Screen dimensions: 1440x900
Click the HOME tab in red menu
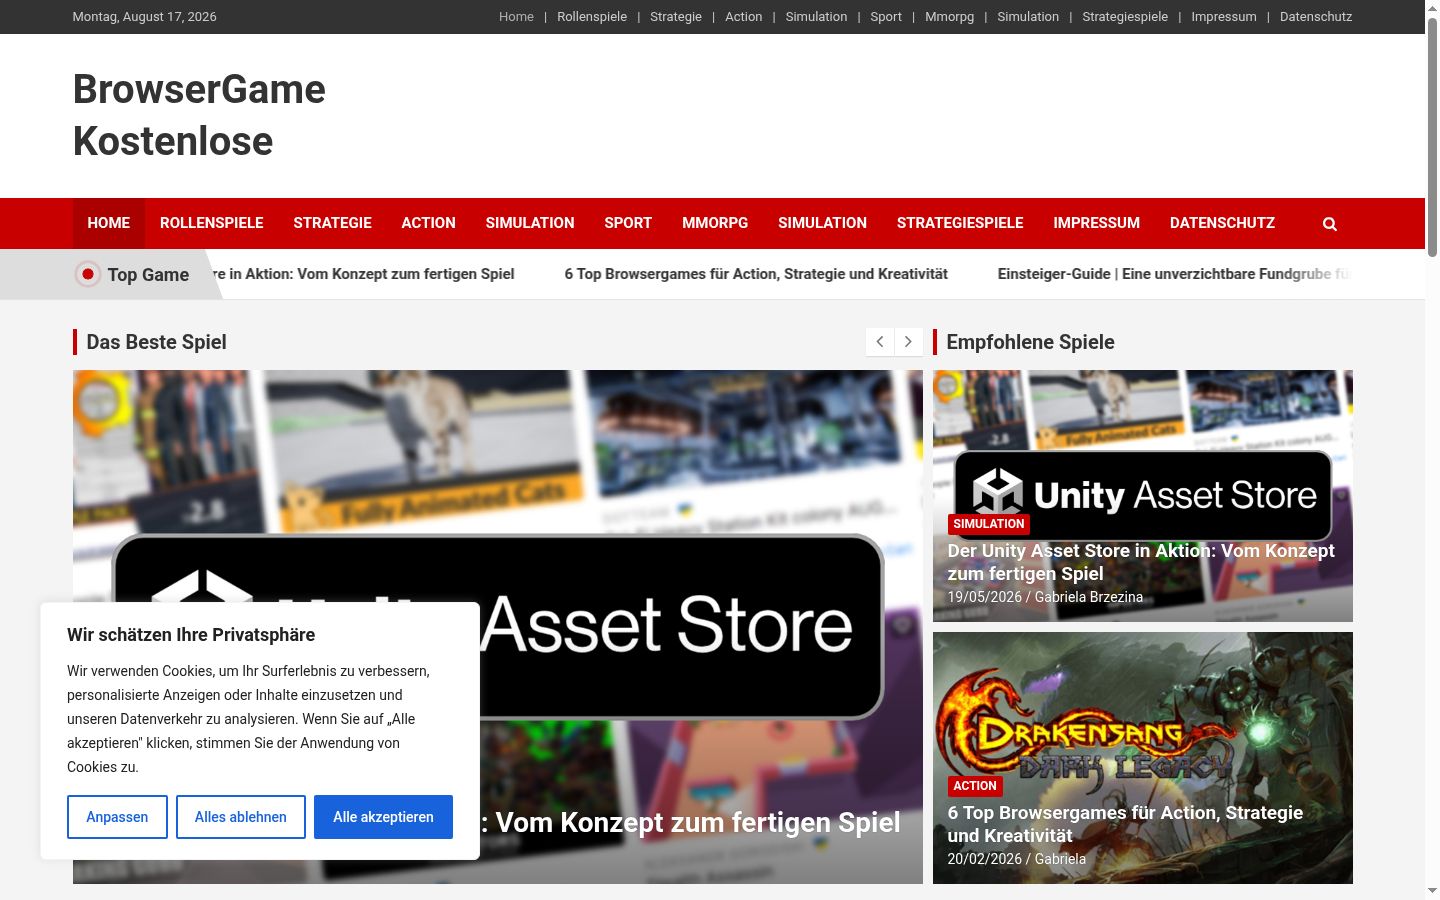109,223
